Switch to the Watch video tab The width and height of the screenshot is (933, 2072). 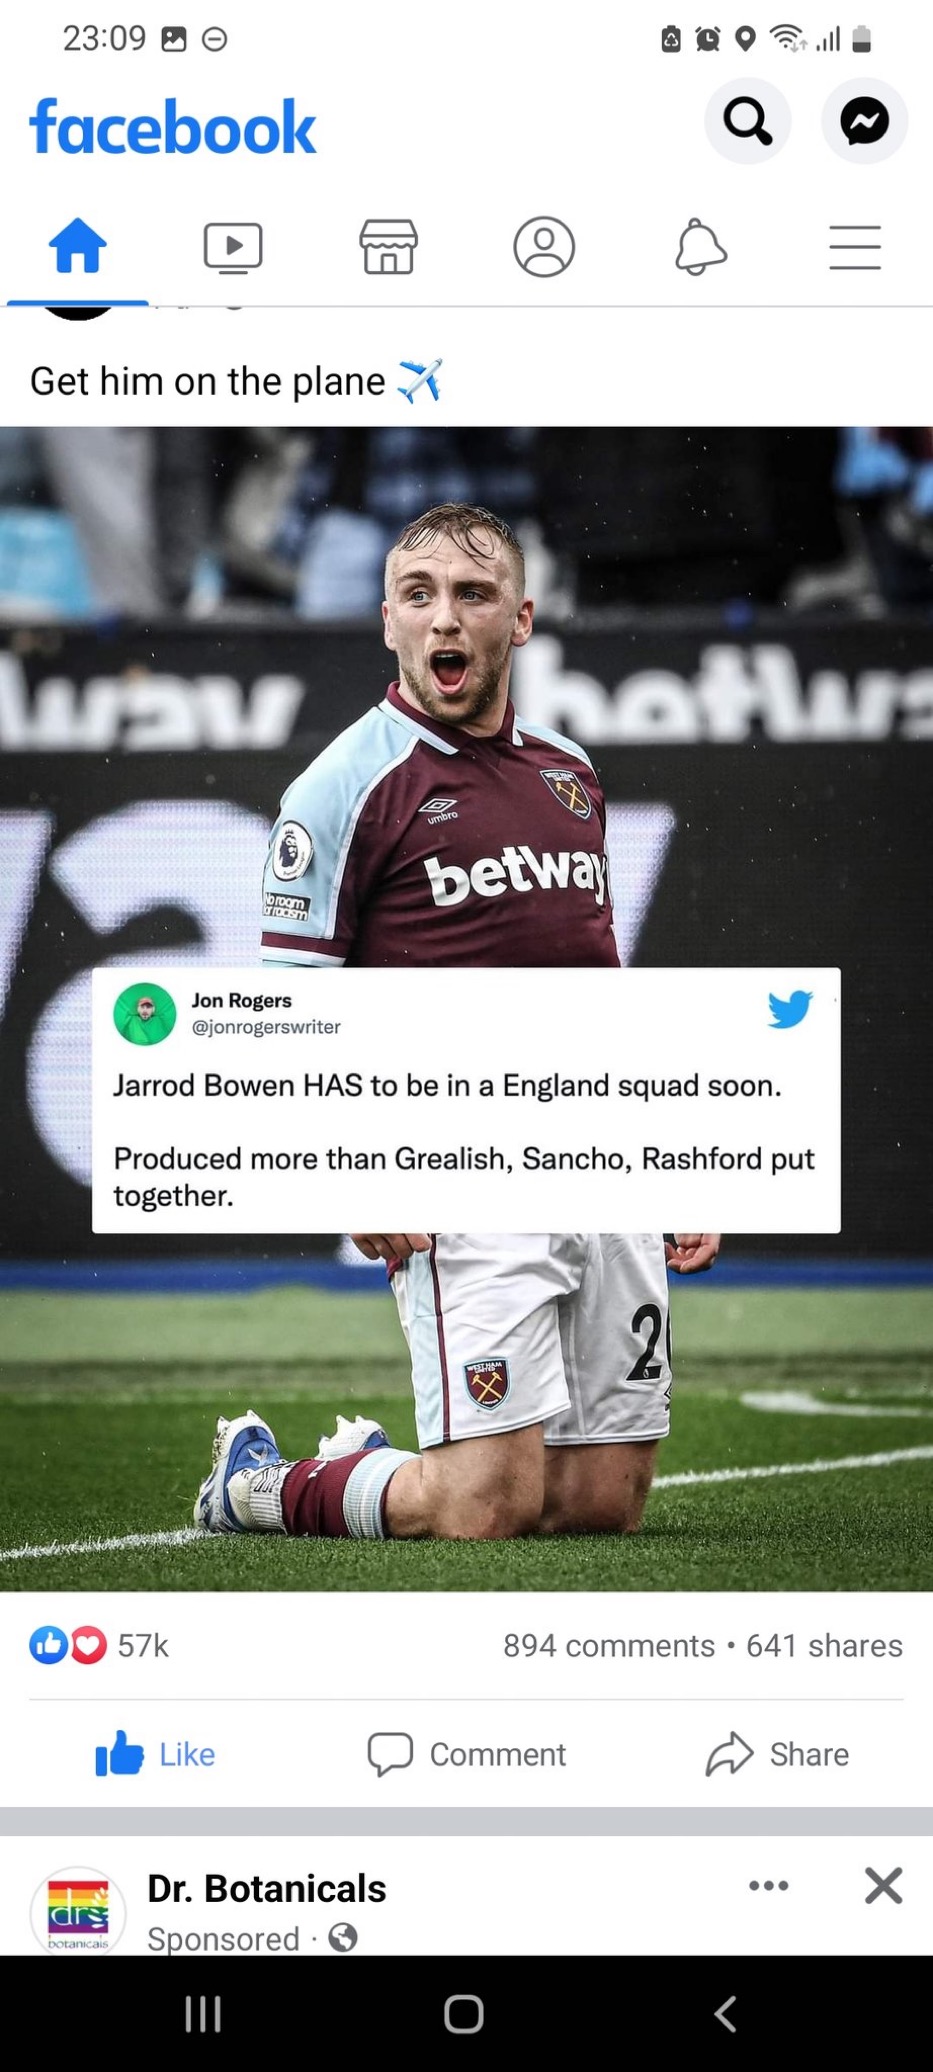click(x=233, y=247)
